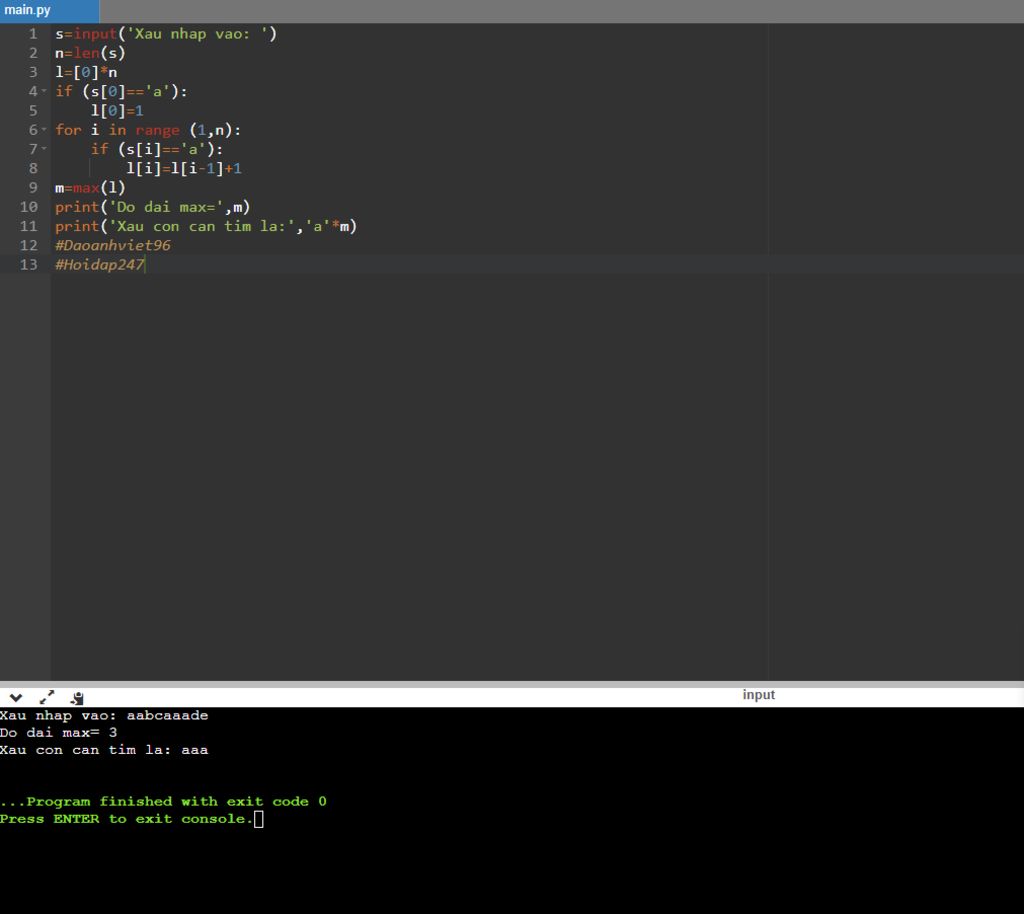Click the 'Do dai max= 3' console output

click(x=58, y=733)
